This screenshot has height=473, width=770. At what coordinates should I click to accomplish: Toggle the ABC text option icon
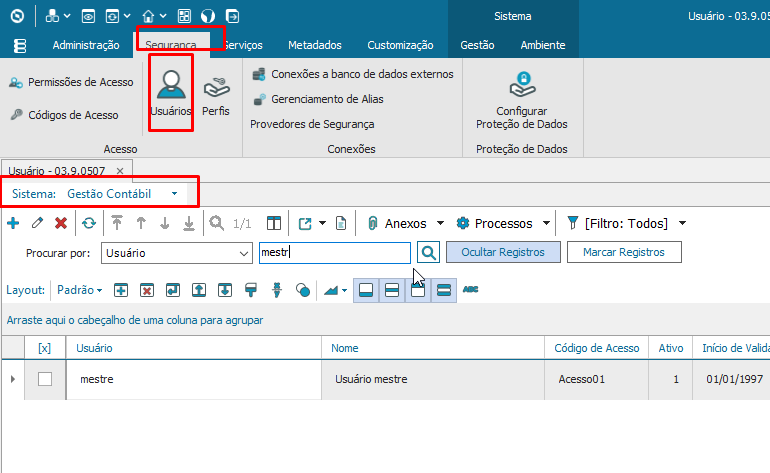click(470, 289)
